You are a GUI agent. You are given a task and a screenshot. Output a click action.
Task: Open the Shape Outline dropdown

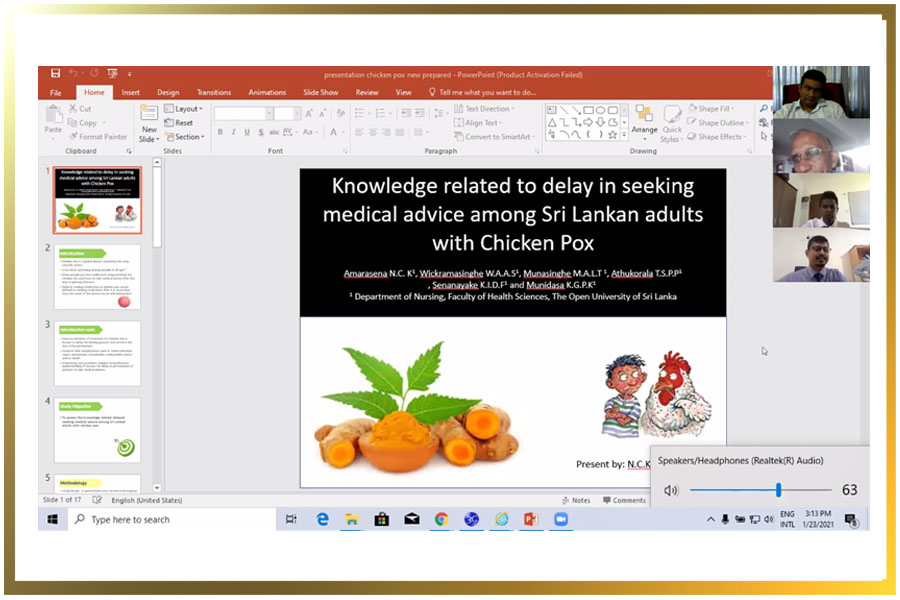point(718,122)
